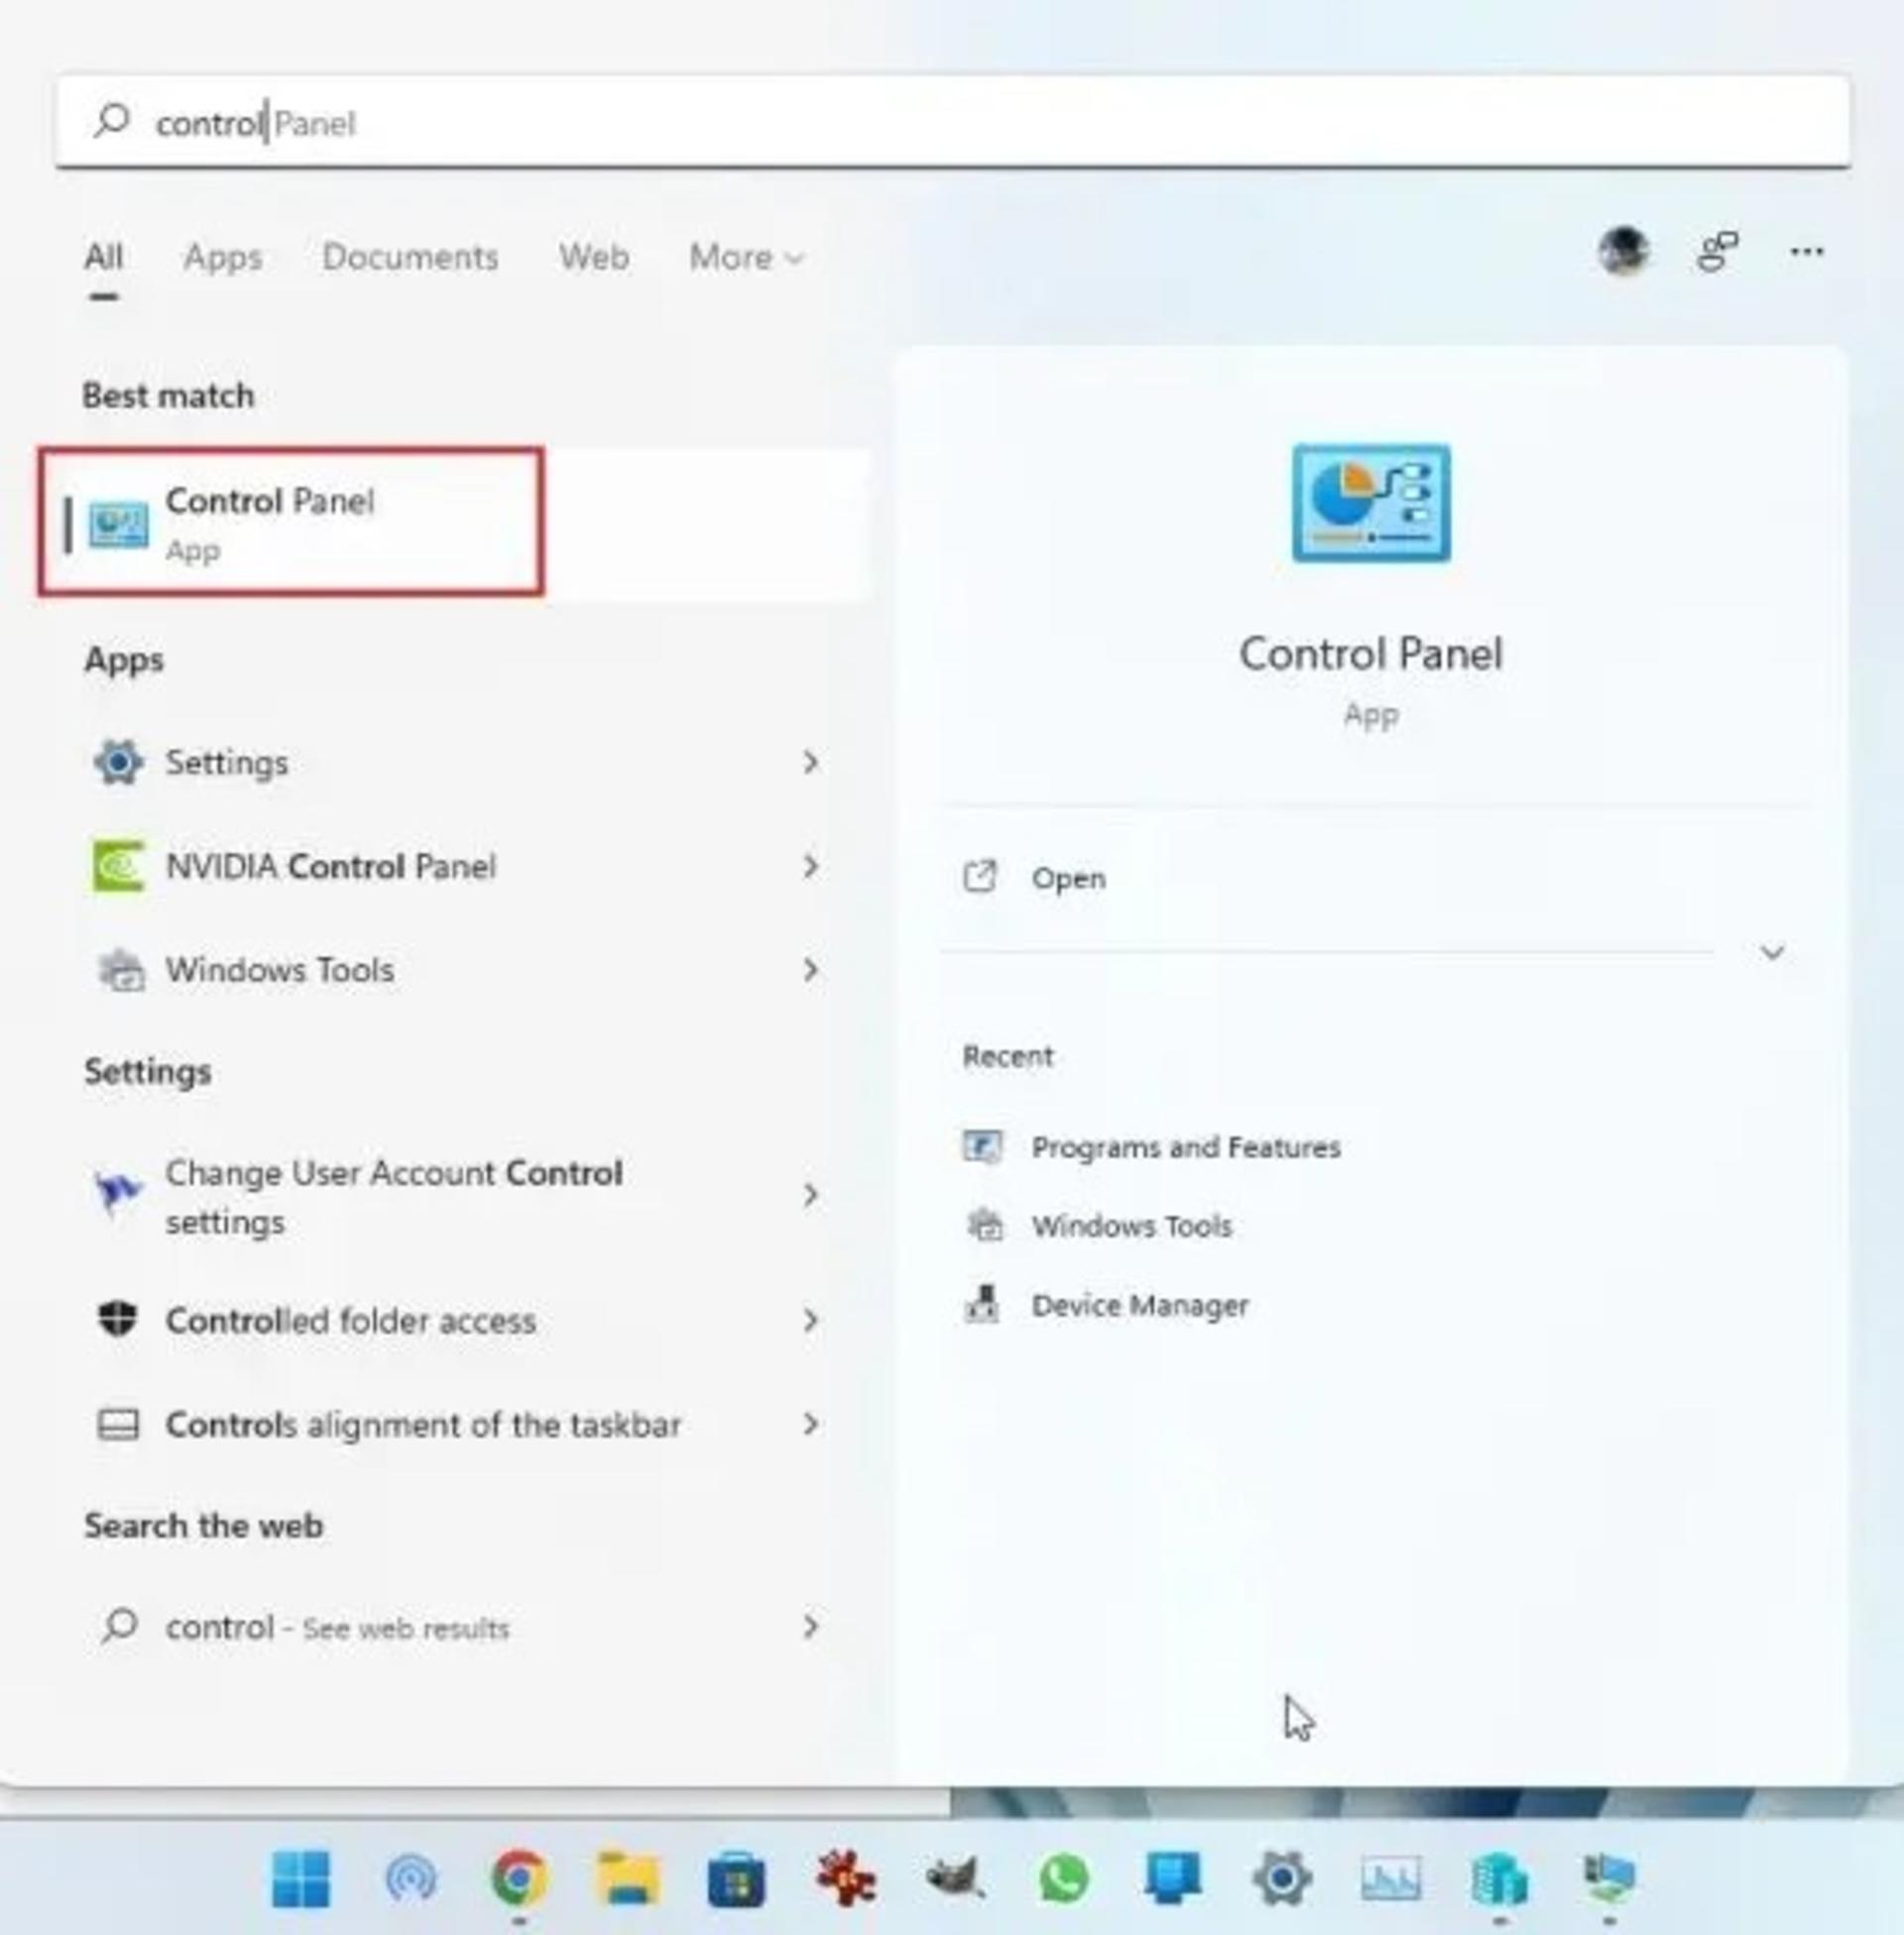
Task: Click the feedback people icon near the avatar
Action: 1717,252
